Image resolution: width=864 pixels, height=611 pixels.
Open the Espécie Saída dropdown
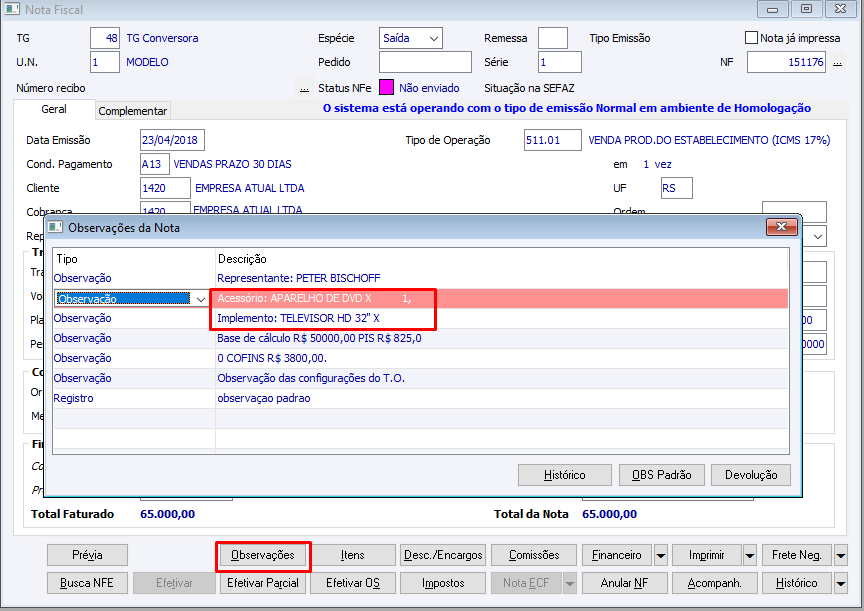pos(411,38)
